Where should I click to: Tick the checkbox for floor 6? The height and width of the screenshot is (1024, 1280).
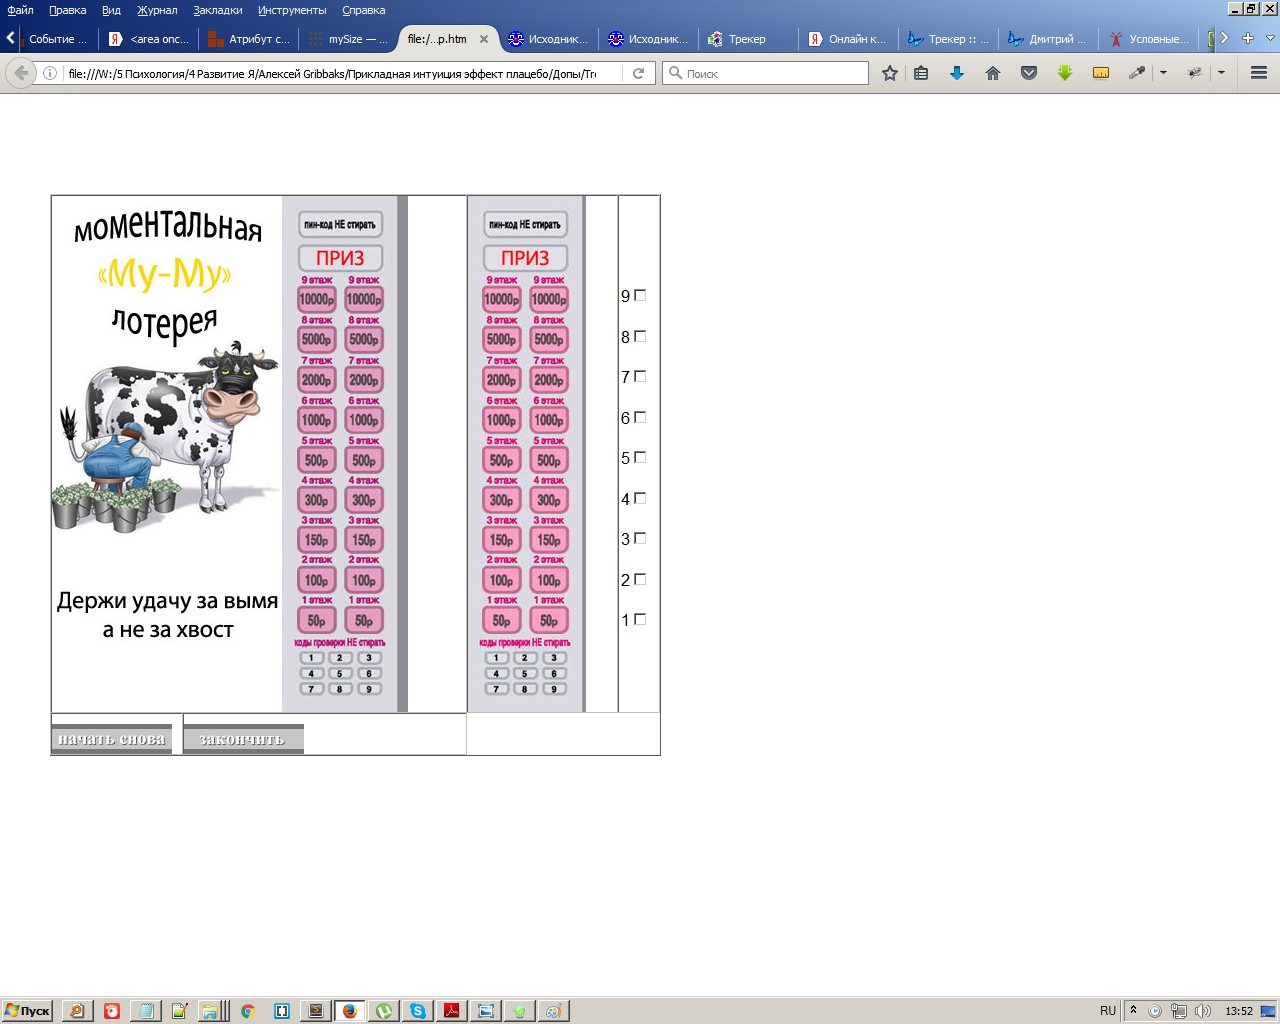coord(641,417)
